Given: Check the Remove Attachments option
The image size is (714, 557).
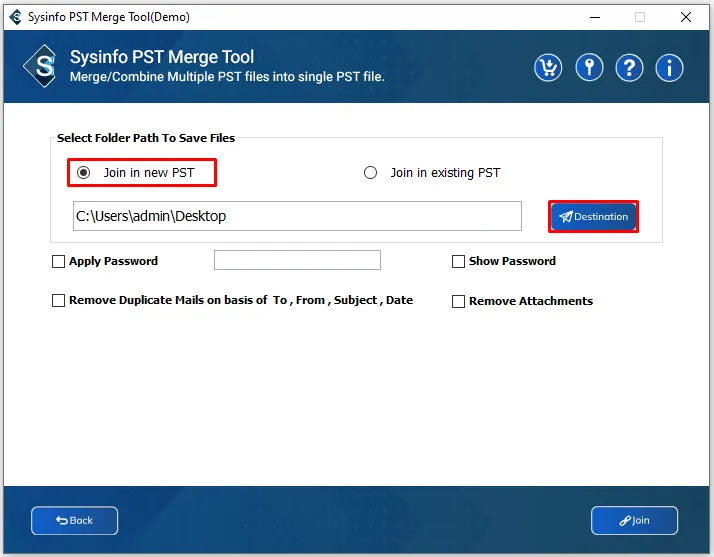Looking at the screenshot, I should [x=459, y=302].
